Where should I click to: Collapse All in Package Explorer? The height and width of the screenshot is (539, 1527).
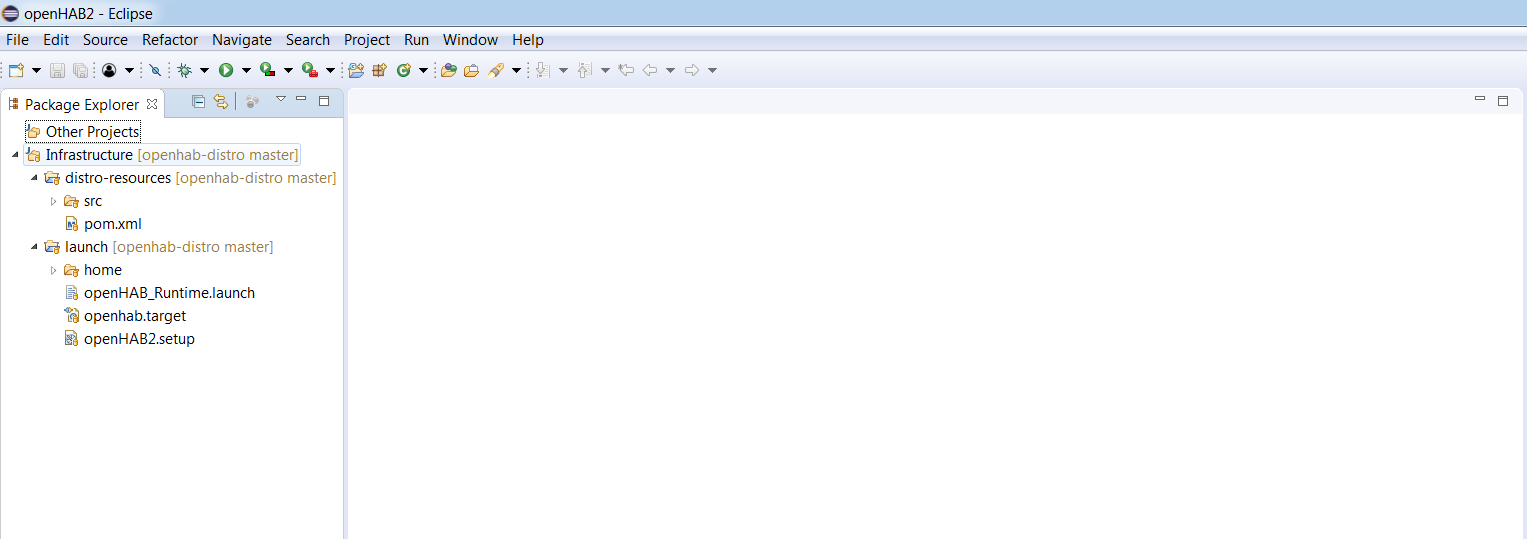click(198, 101)
